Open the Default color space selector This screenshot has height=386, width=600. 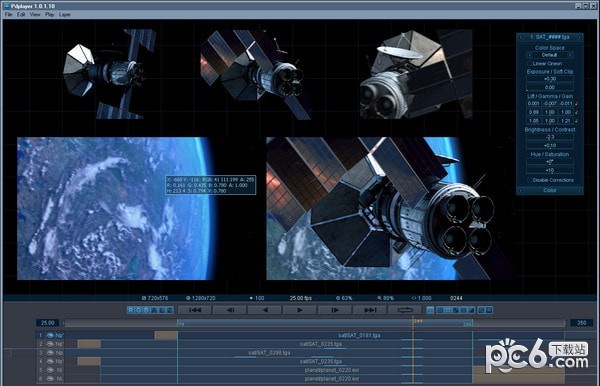(550, 55)
